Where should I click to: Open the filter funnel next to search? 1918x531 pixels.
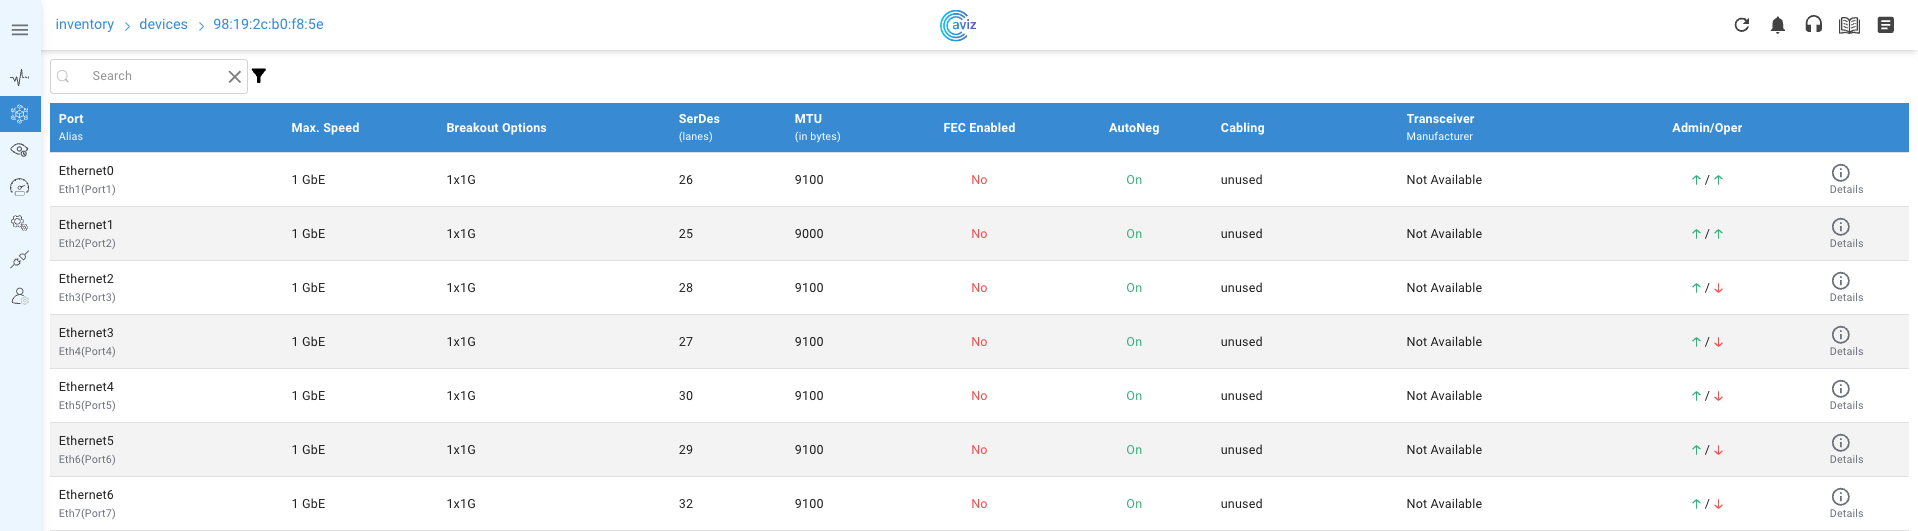[x=259, y=76]
